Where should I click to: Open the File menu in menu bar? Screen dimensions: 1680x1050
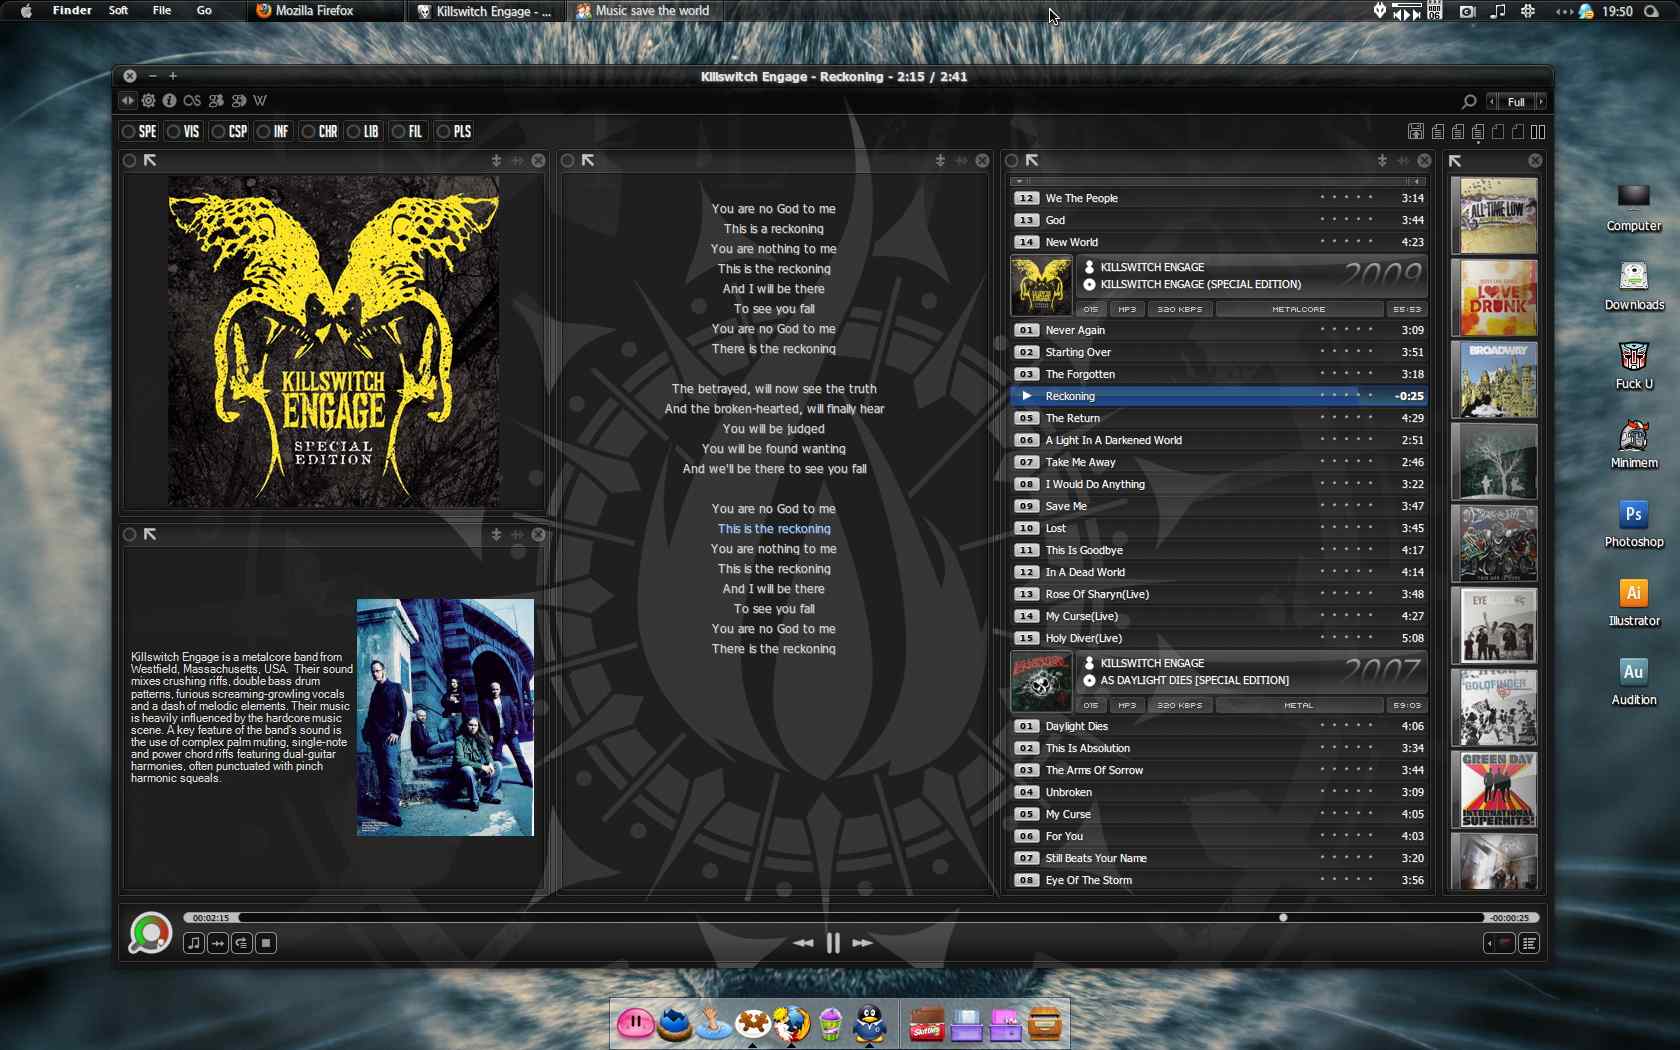(x=162, y=11)
